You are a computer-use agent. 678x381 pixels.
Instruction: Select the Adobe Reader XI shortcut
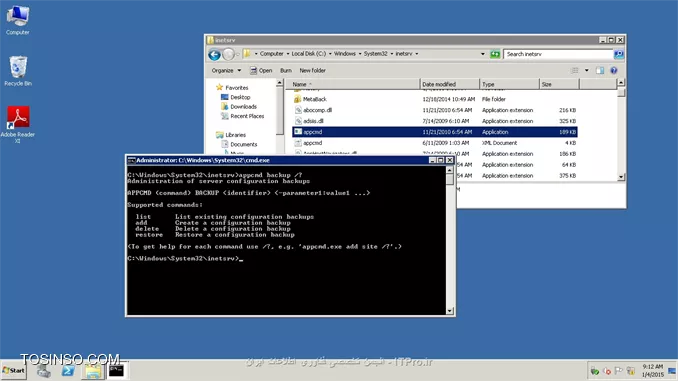click(x=18, y=125)
